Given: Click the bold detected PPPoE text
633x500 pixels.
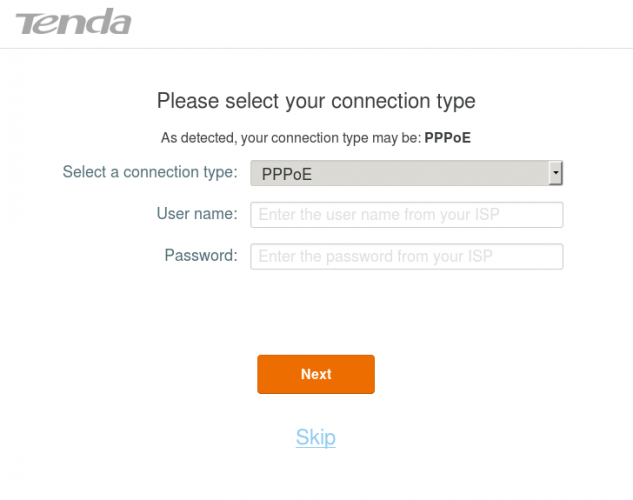Looking at the screenshot, I should [x=447, y=138].
